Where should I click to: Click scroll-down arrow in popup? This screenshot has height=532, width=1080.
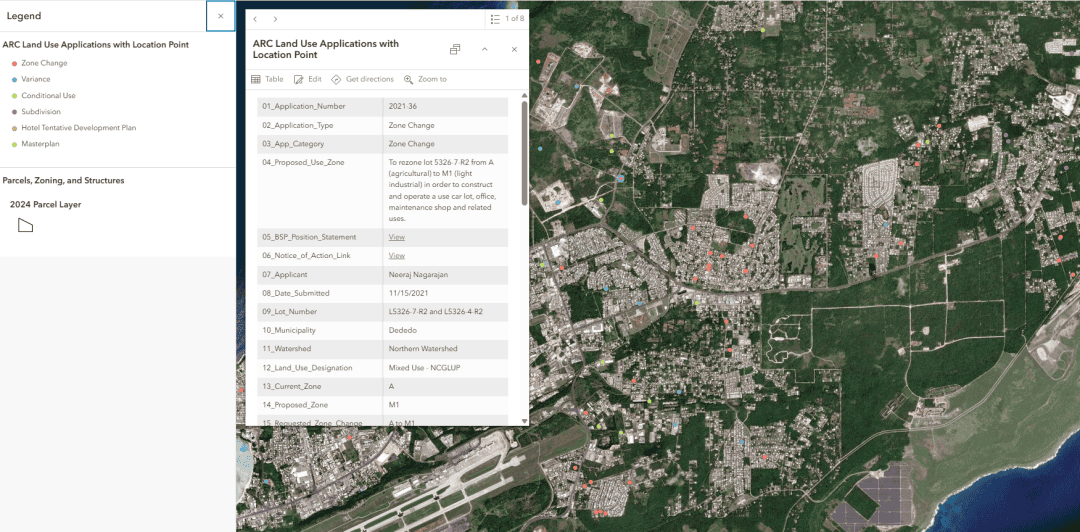pos(523,421)
